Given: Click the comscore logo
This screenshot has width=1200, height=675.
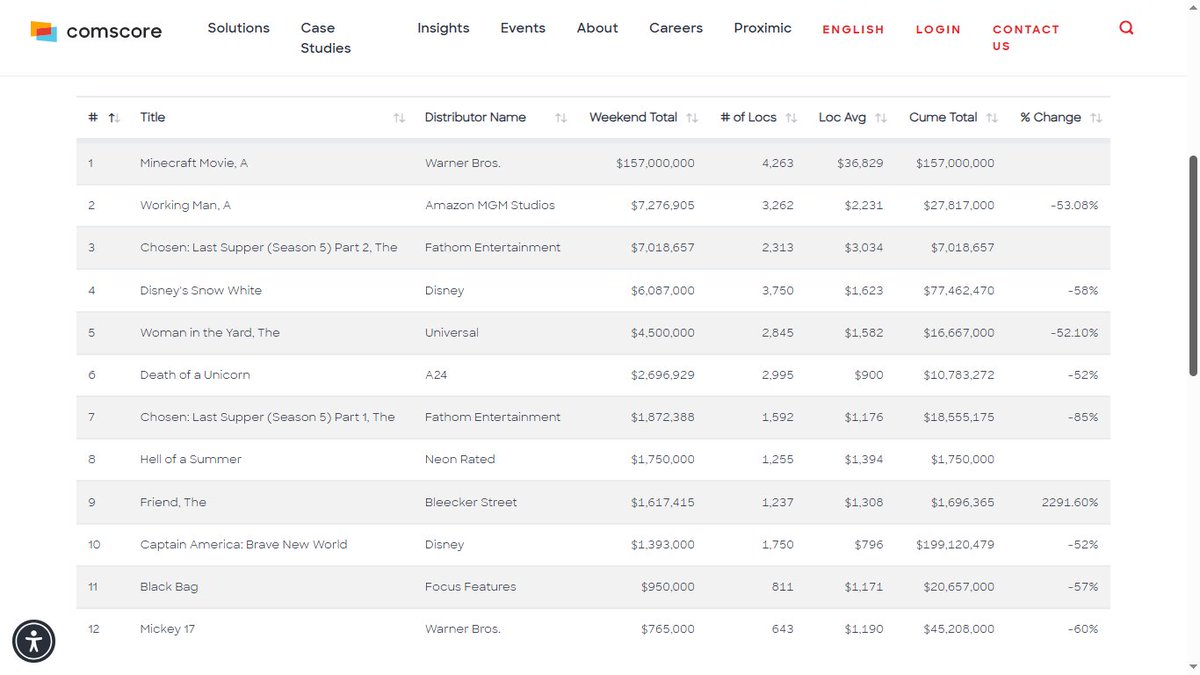Looking at the screenshot, I should (96, 31).
